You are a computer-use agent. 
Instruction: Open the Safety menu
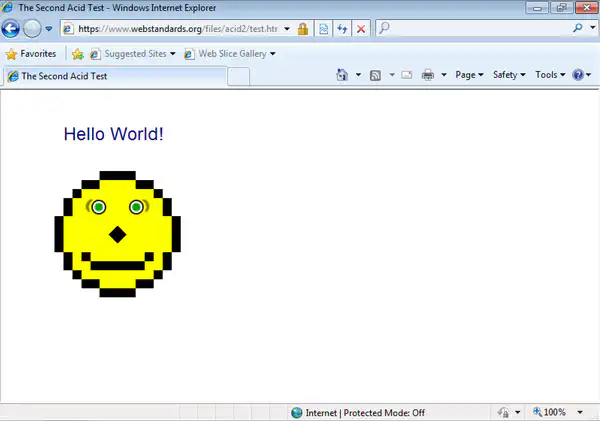[509, 75]
